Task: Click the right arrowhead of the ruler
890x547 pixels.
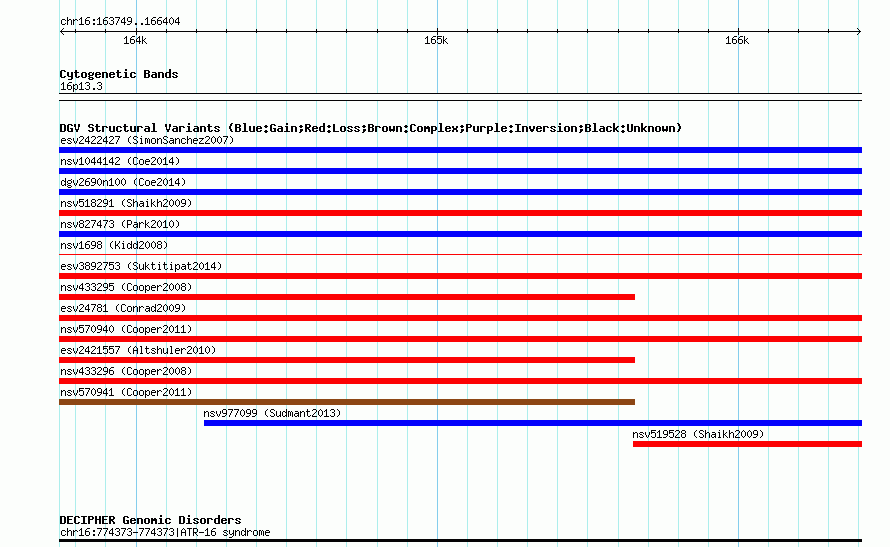Action: click(859, 31)
